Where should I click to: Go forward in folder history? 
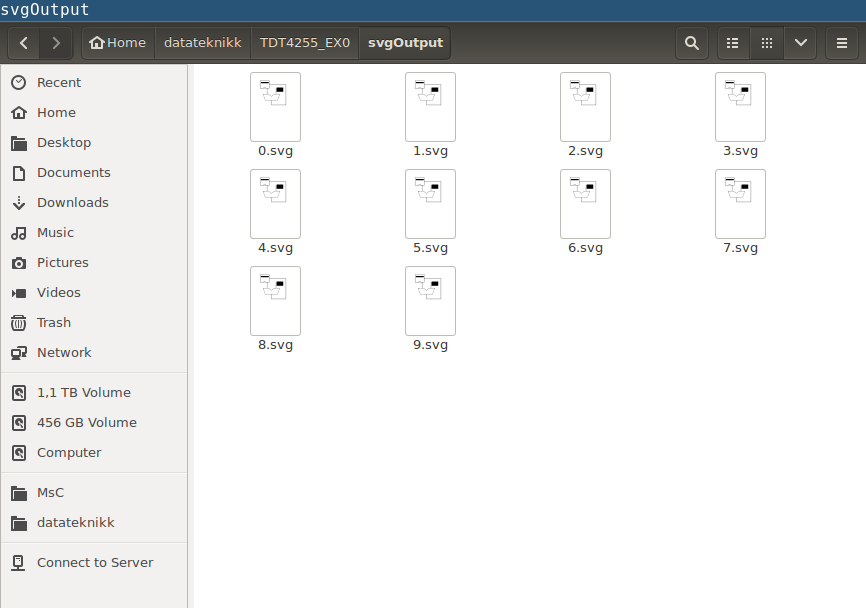click(56, 43)
